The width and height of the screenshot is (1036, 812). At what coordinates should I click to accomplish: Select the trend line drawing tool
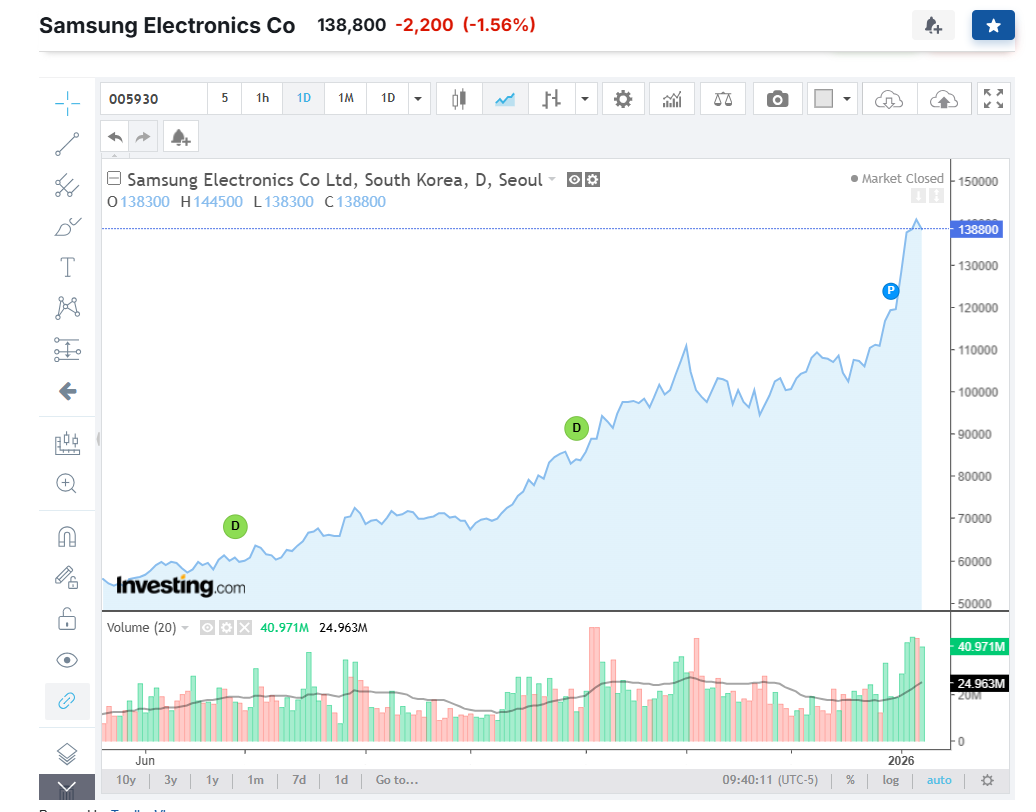[x=67, y=144]
